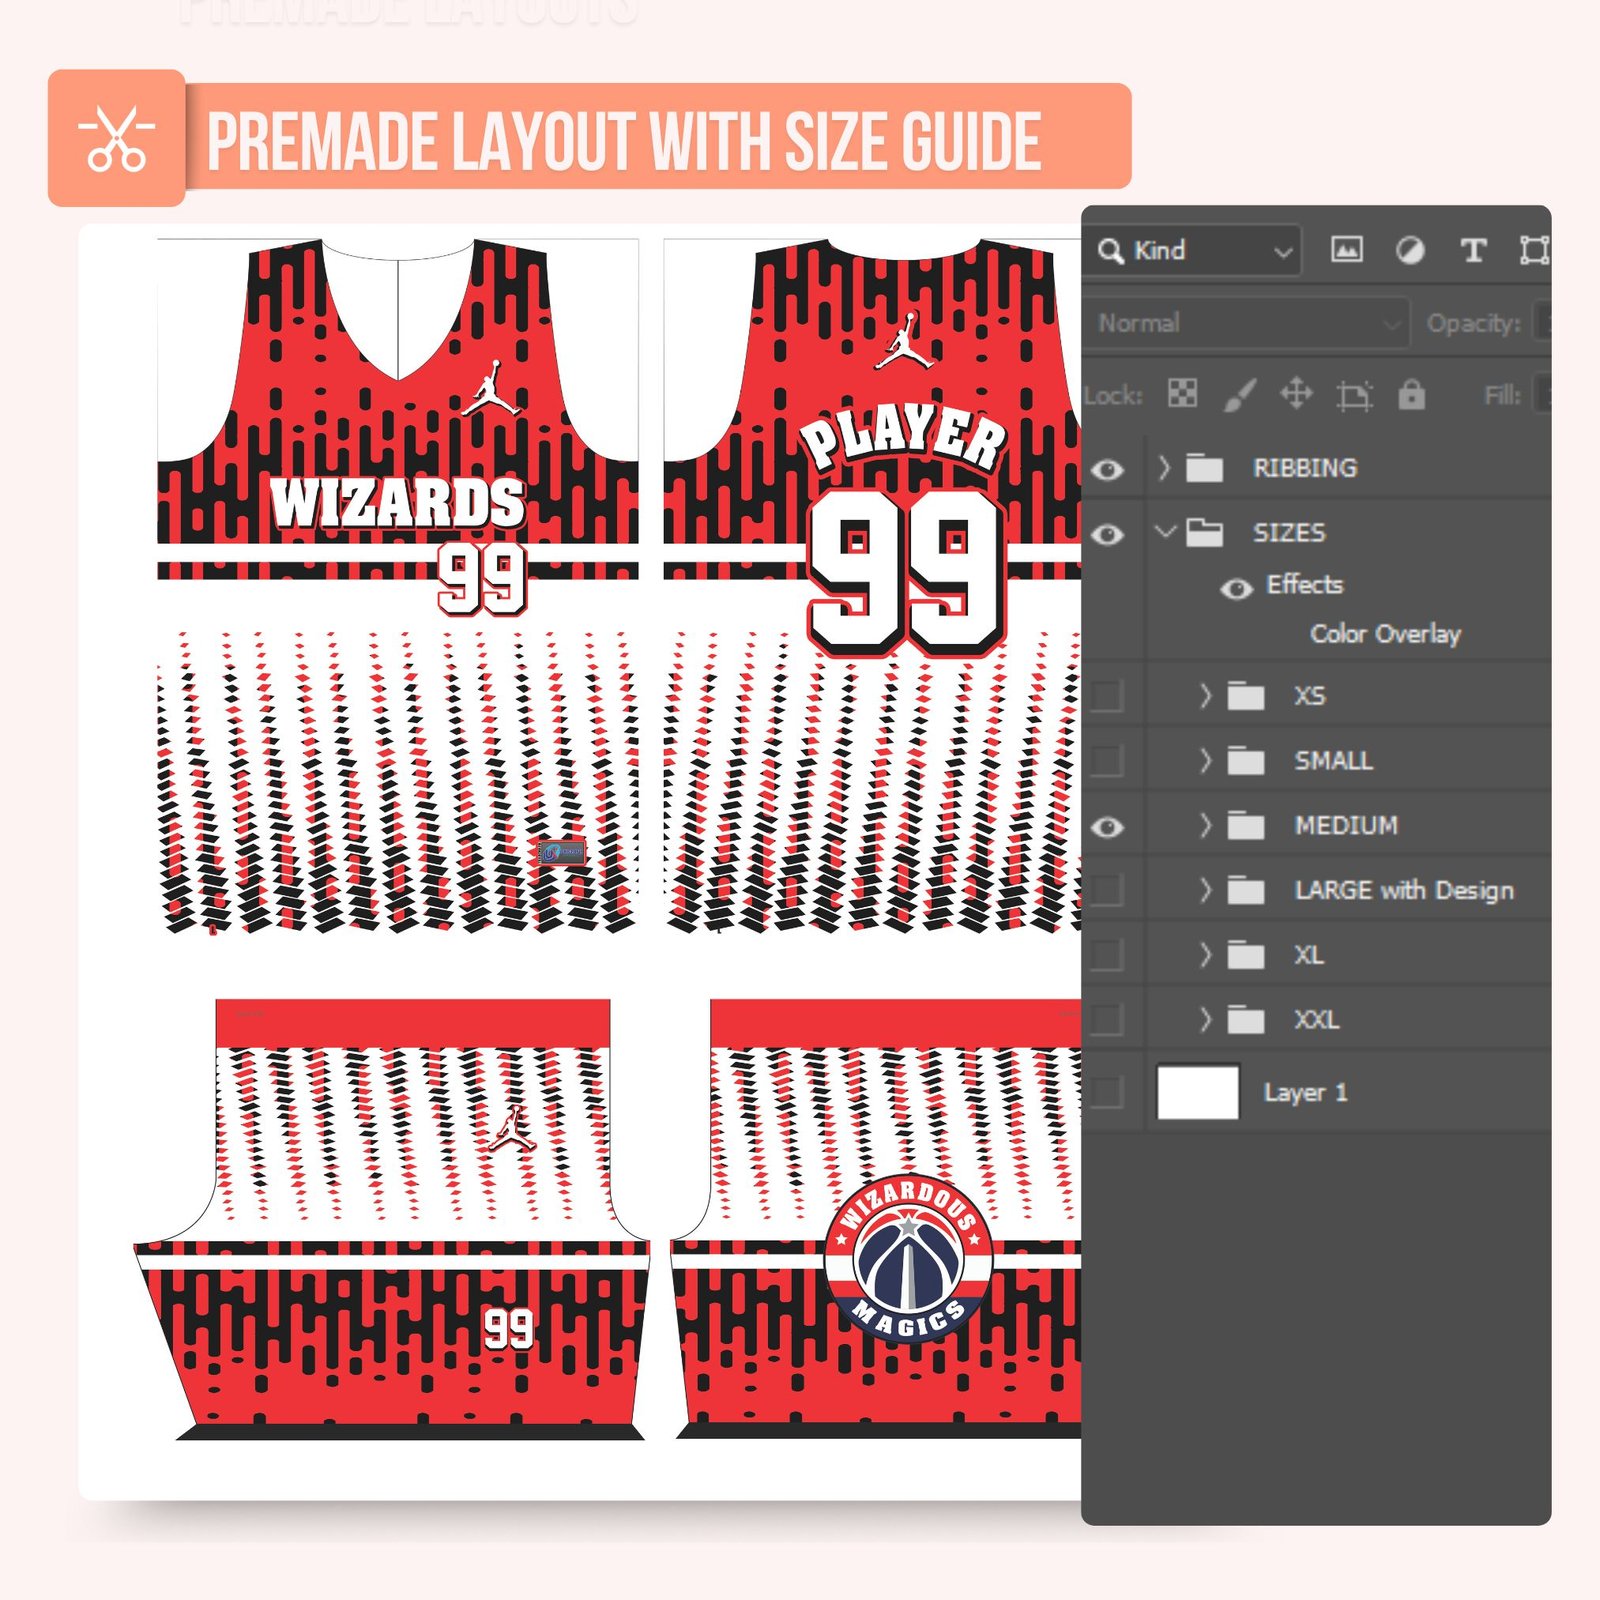Click the XXL group folder icon
1600x1600 pixels.
click(x=1246, y=1020)
